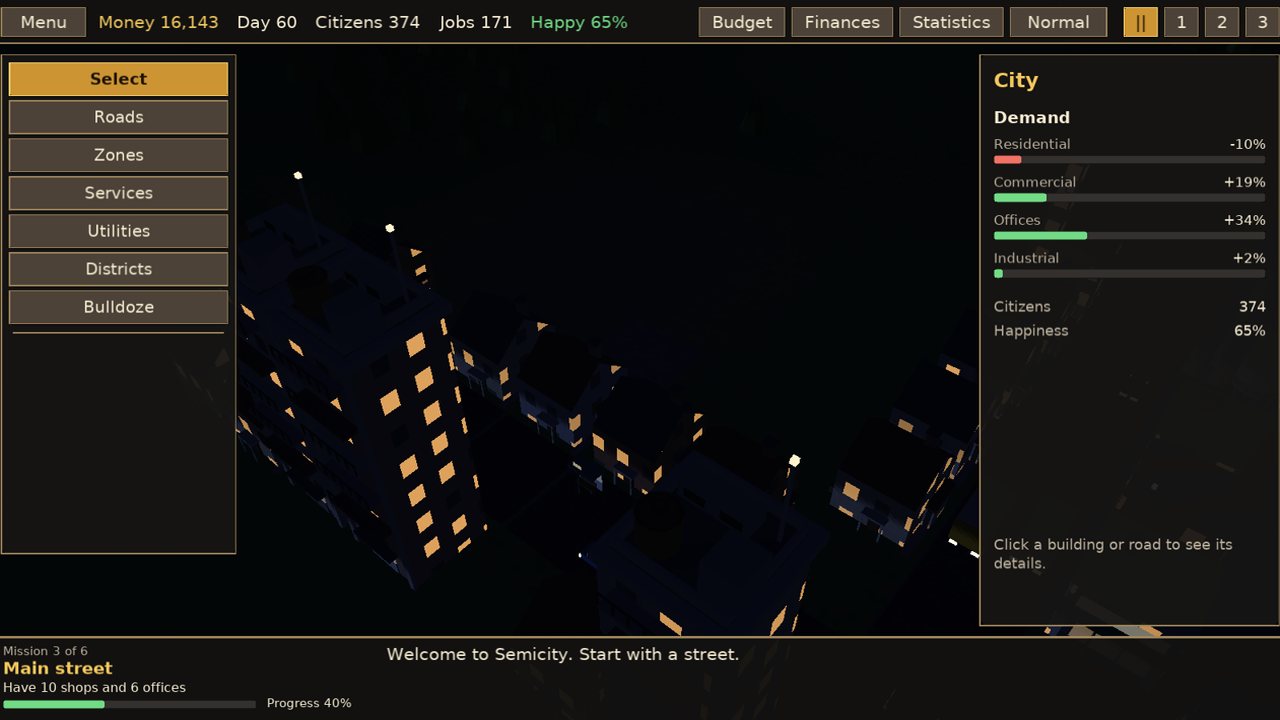Open the Budget panel
1280x720 pixels.
pyautogui.click(x=742, y=22)
